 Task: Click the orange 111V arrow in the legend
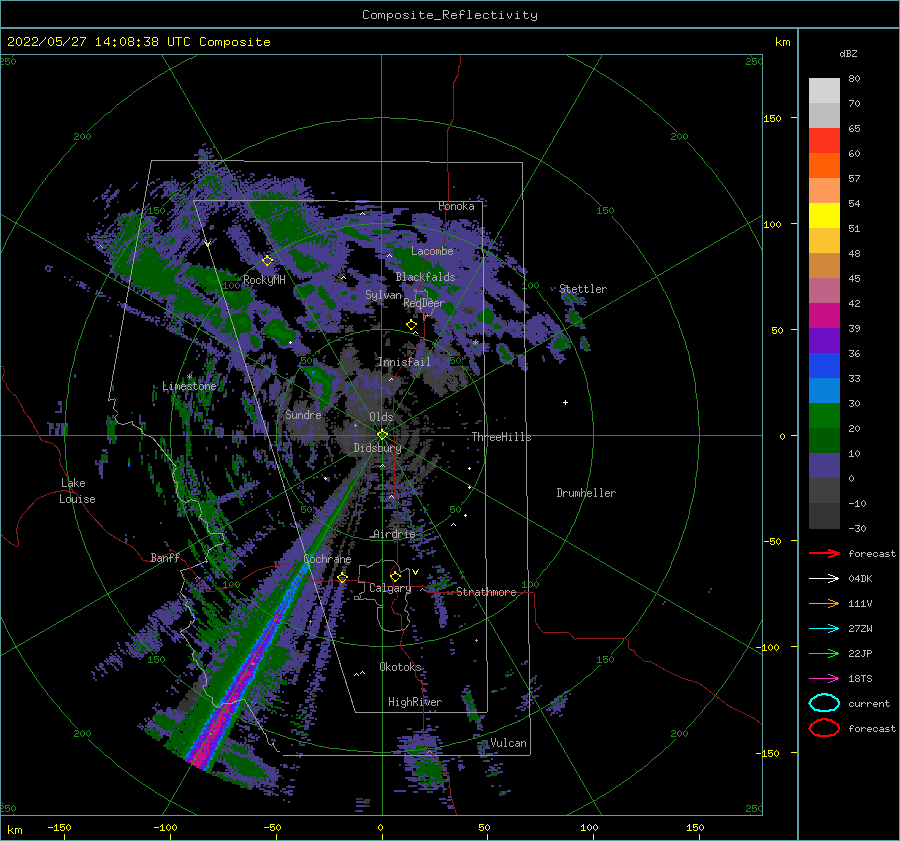click(x=824, y=603)
